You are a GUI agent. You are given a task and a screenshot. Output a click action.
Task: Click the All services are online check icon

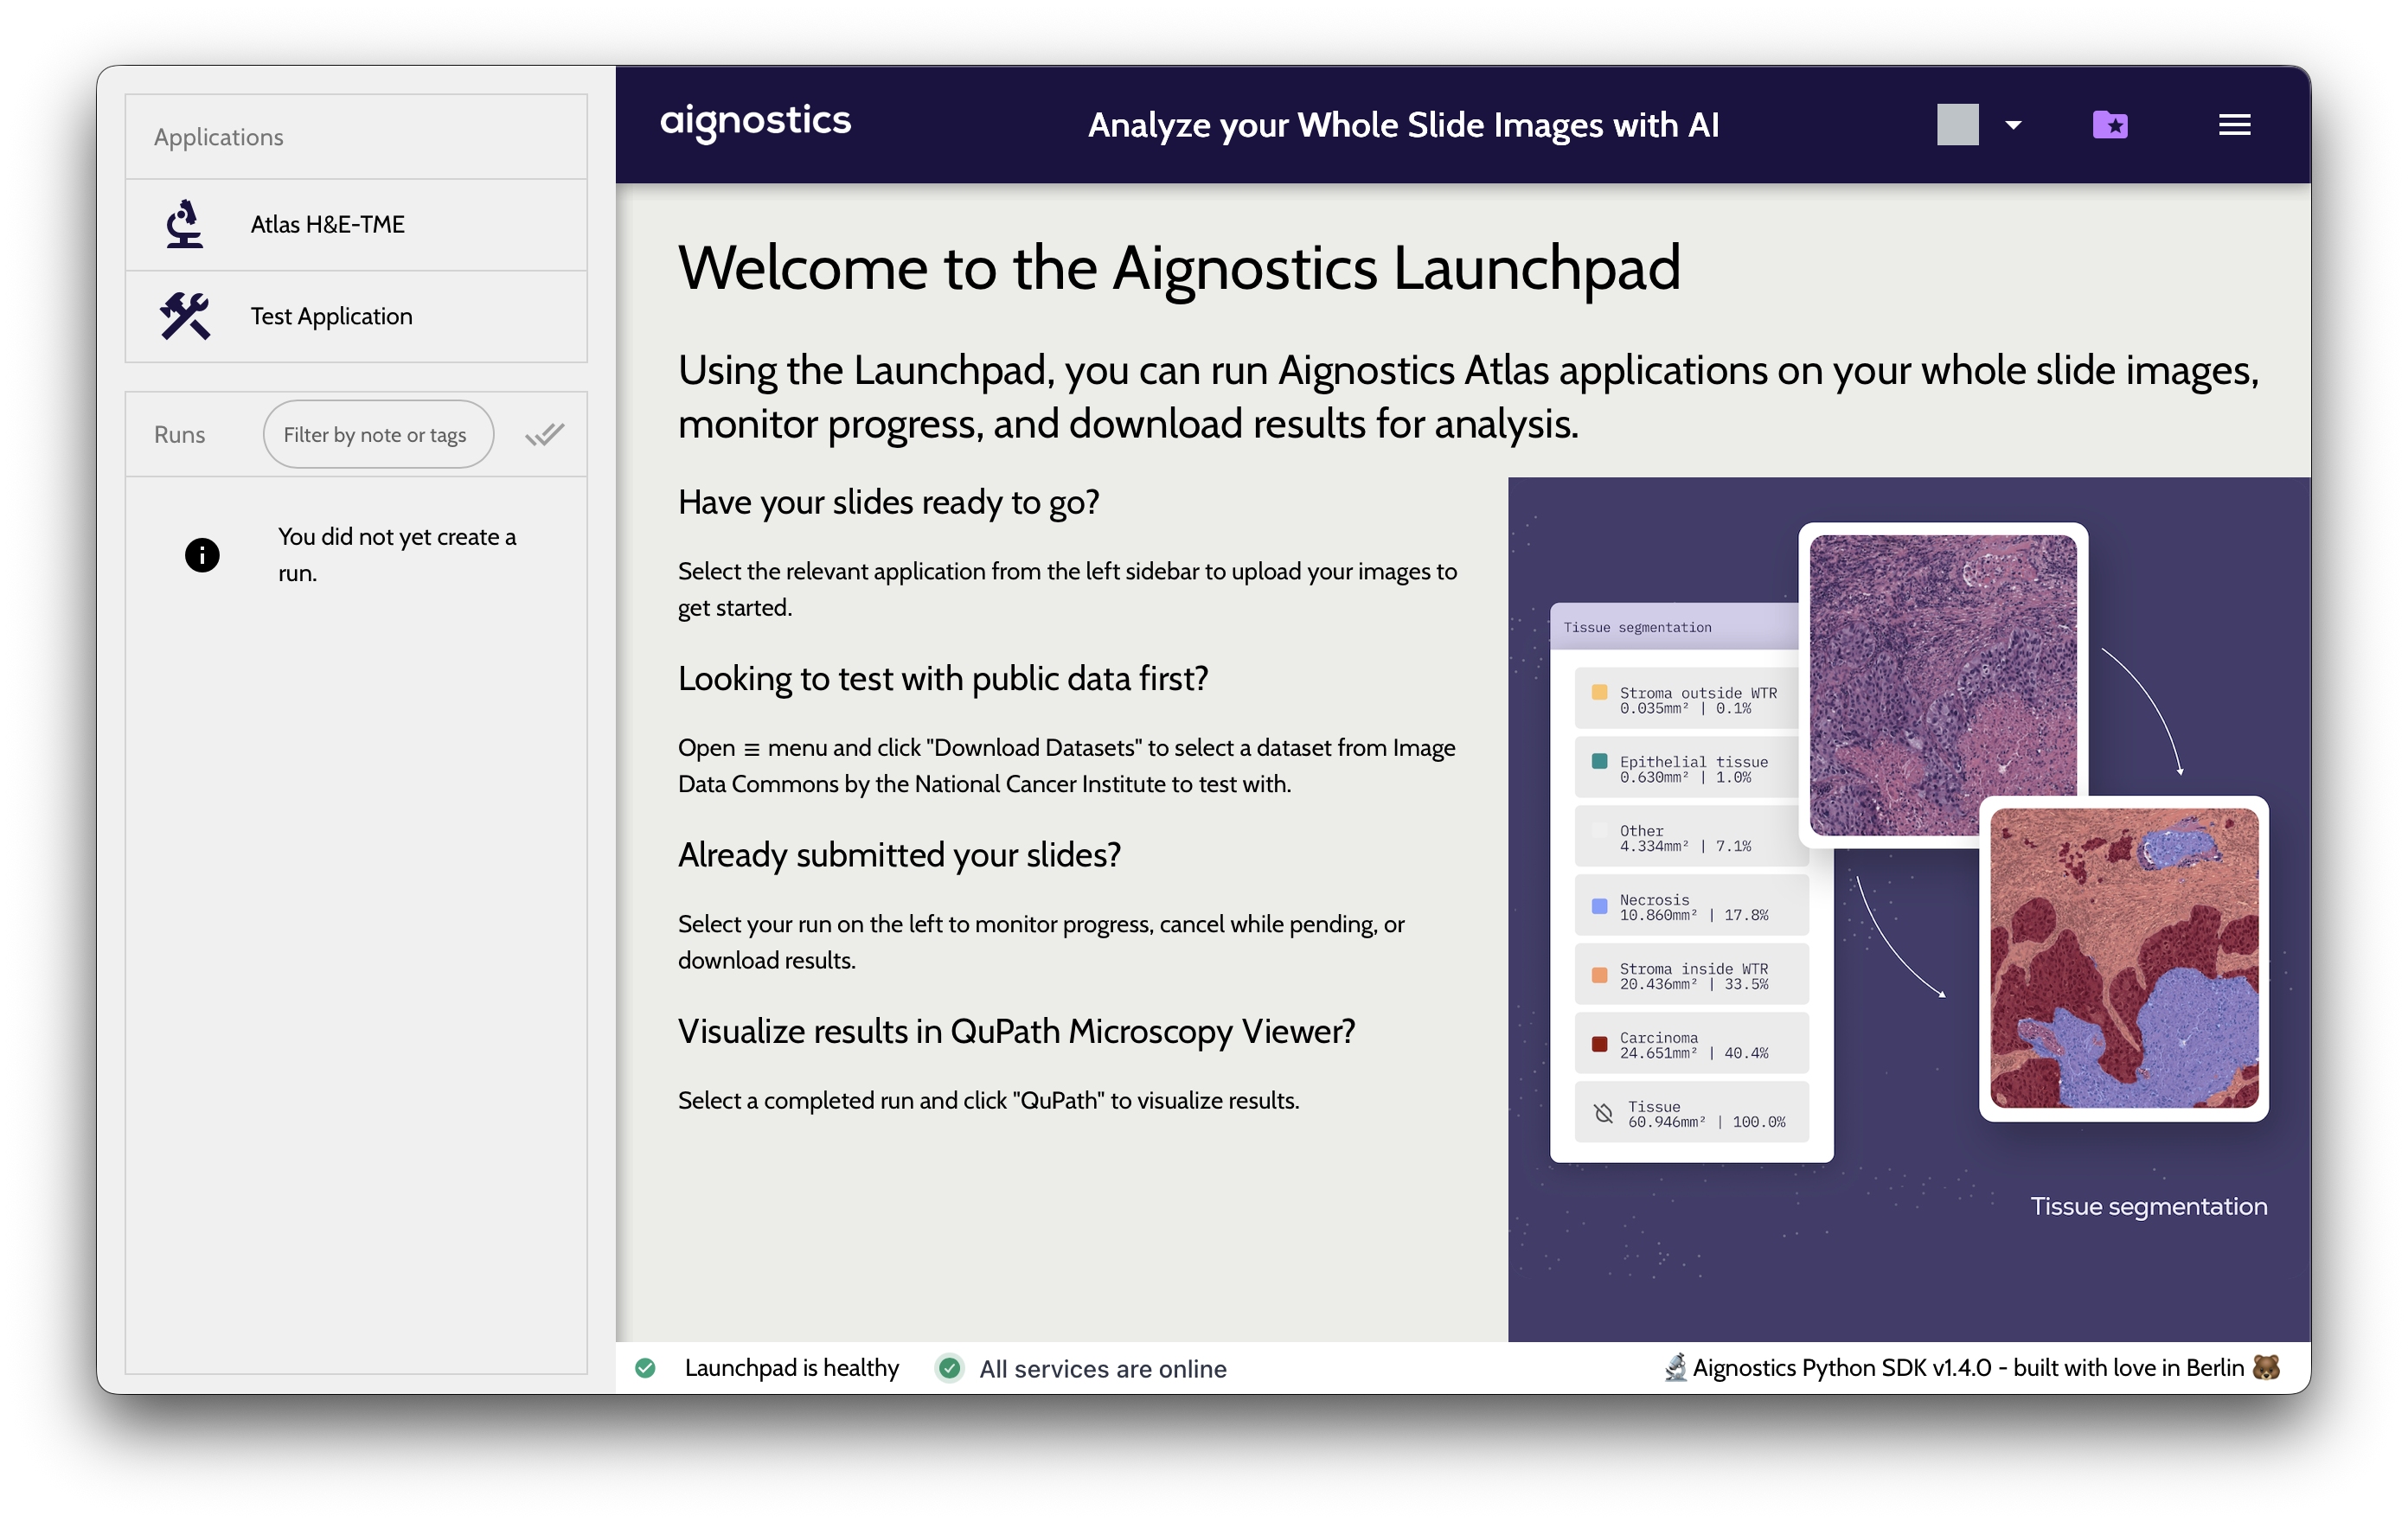click(950, 1367)
